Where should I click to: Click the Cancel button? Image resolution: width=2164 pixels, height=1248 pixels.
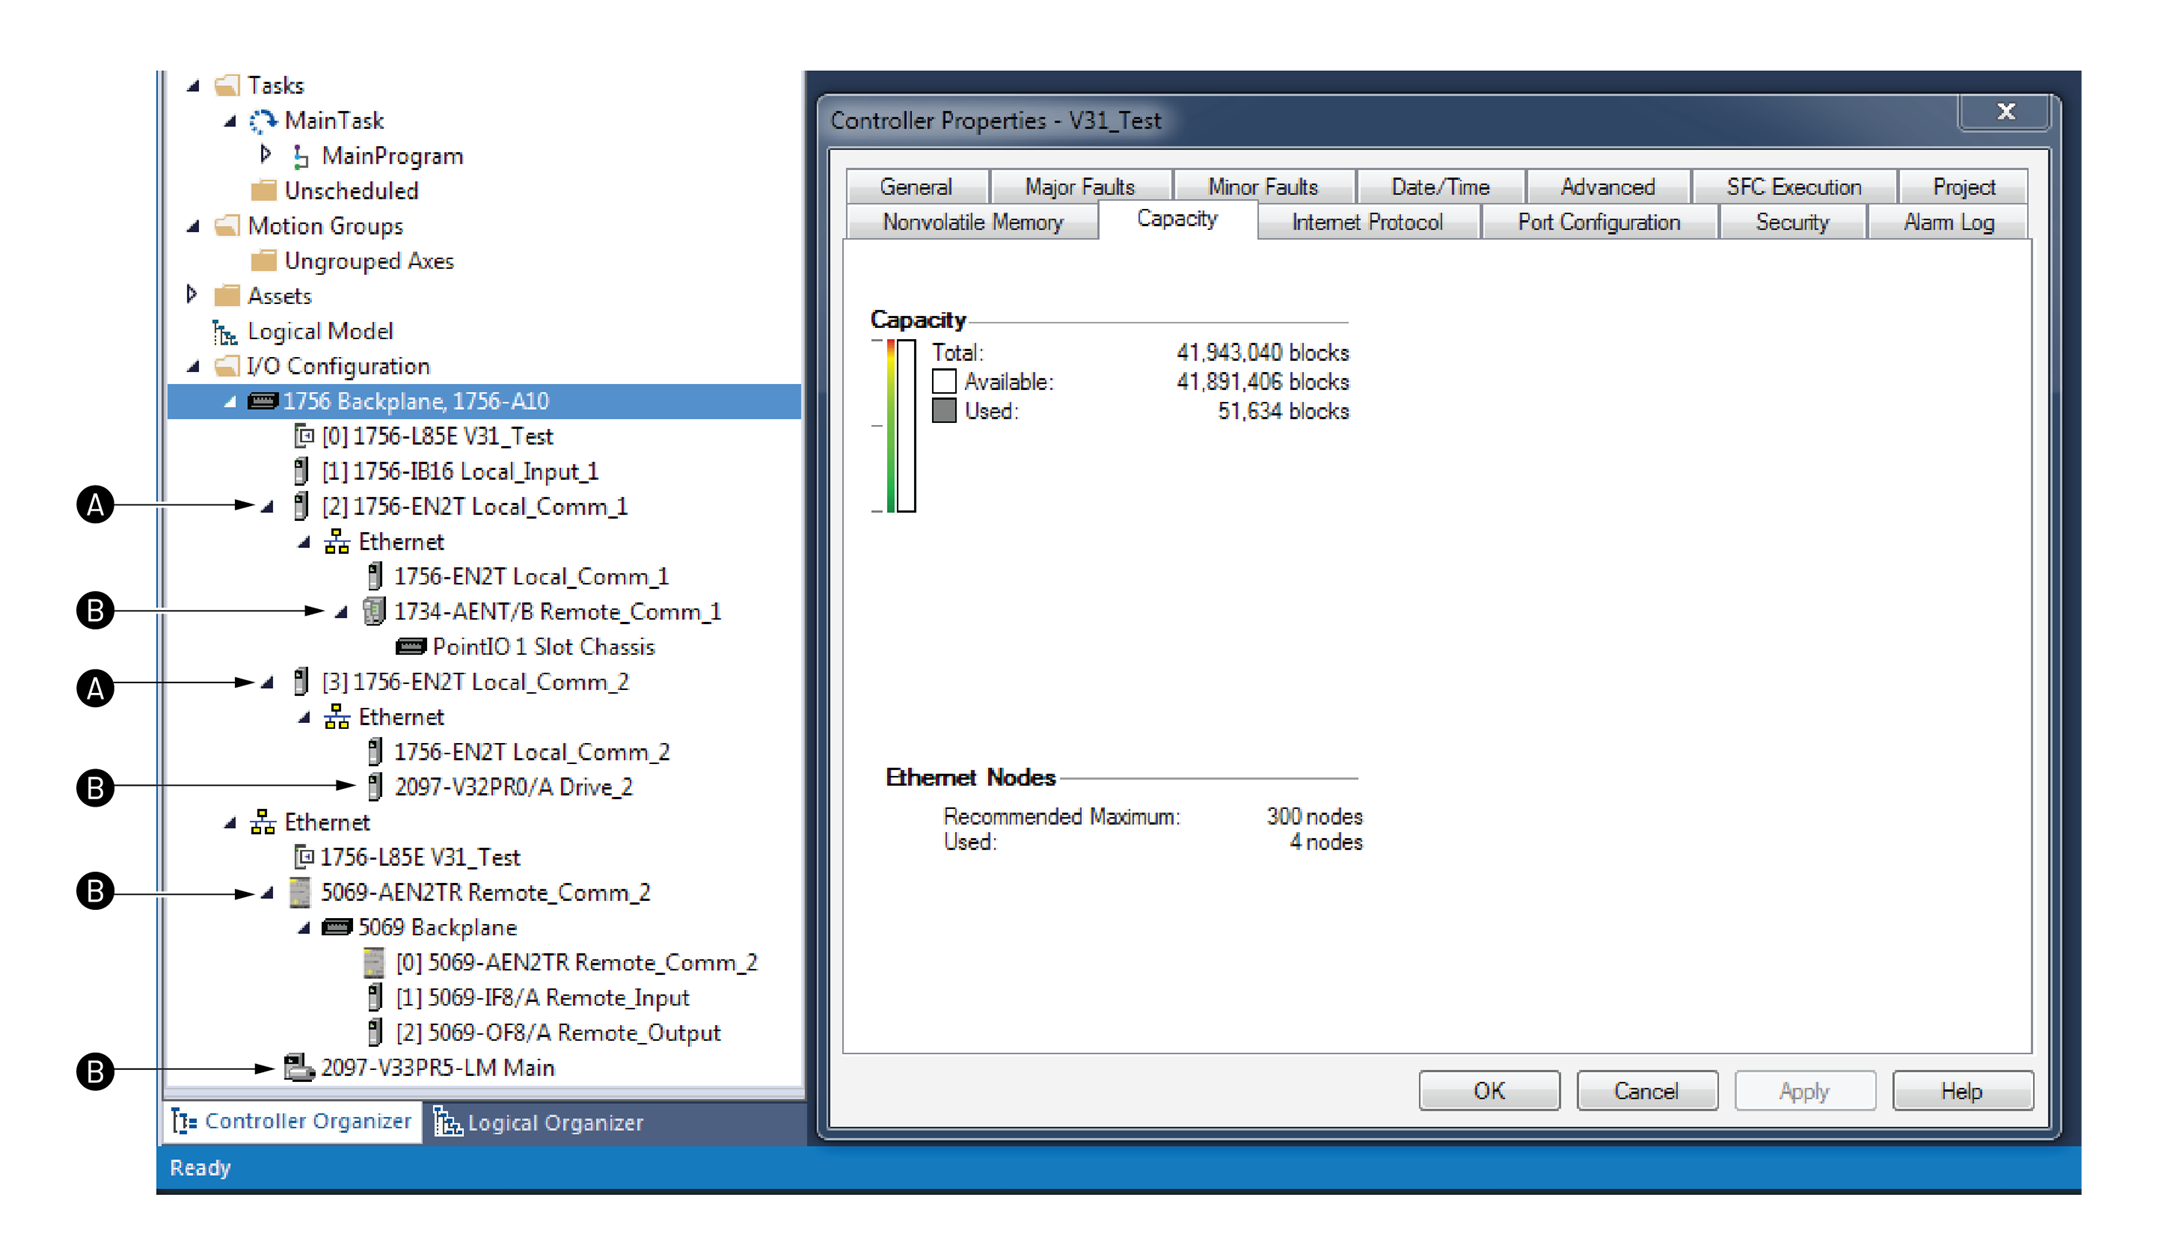[1646, 1090]
